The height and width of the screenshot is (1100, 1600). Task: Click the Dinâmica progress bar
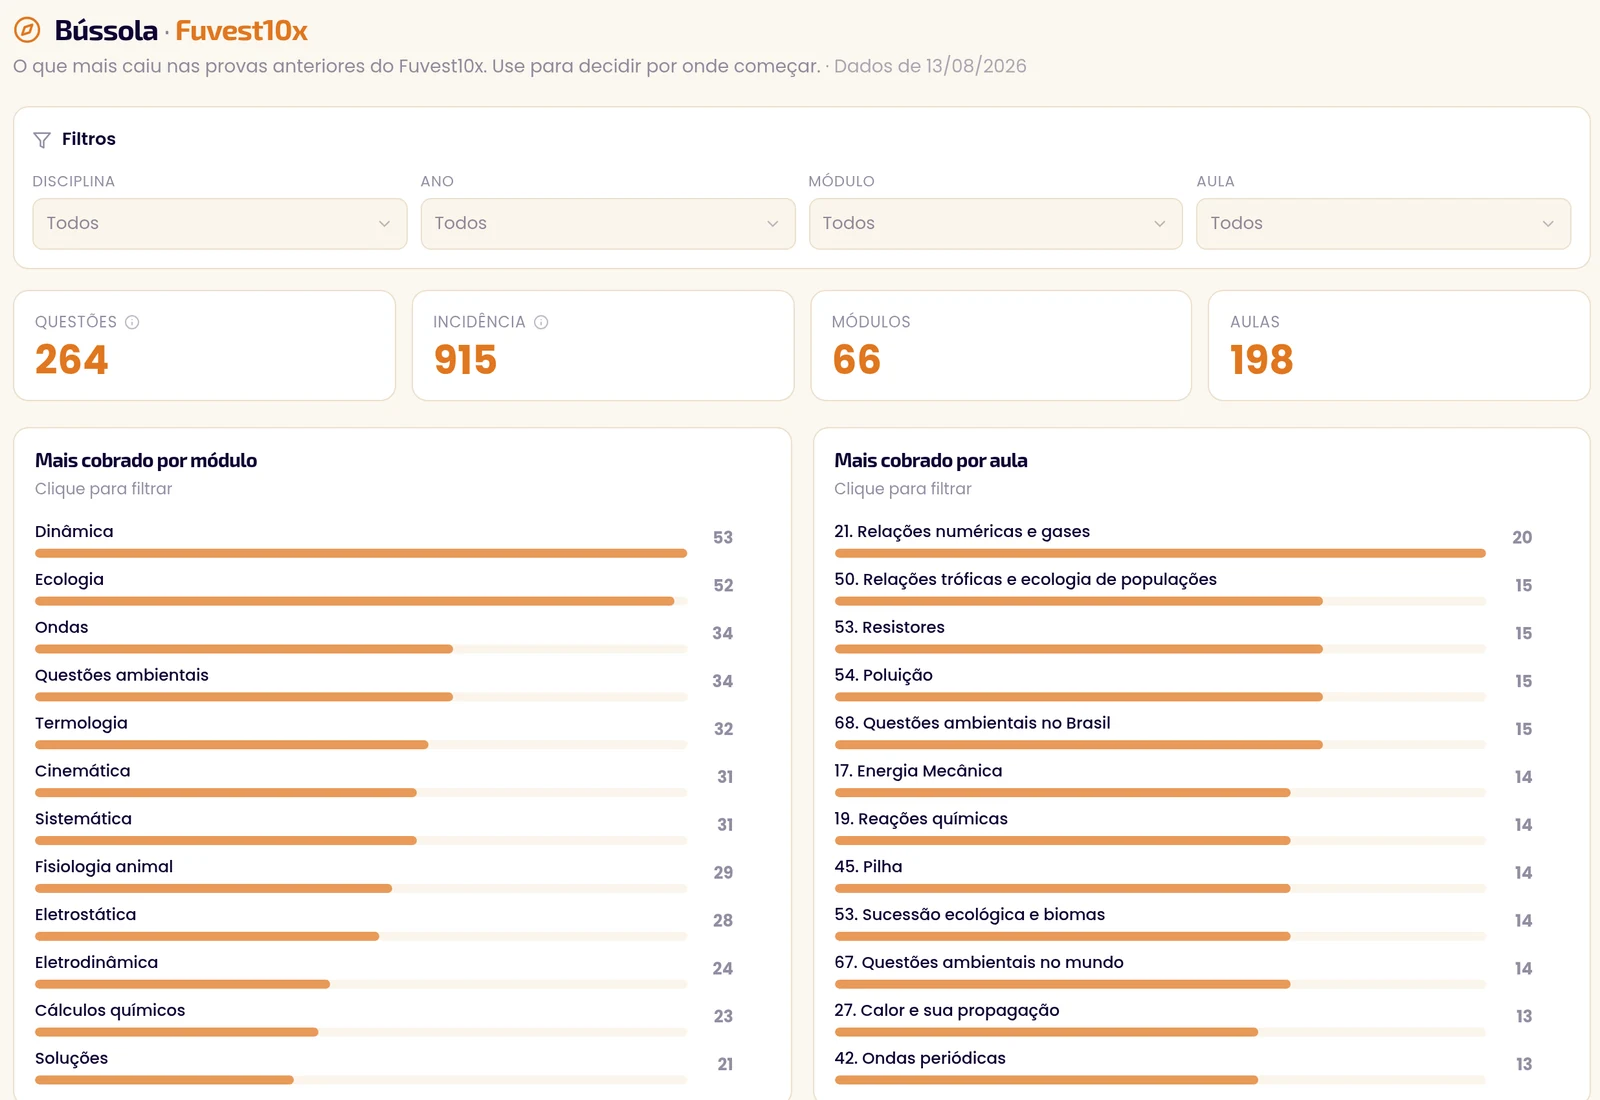click(x=361, y=553)
